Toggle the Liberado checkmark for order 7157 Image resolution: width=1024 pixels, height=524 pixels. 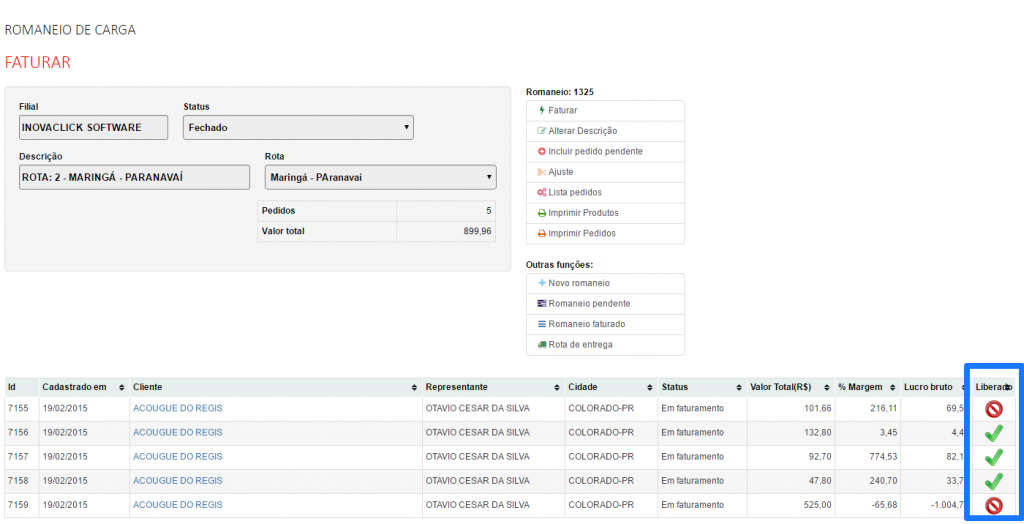tap(993, 457)
